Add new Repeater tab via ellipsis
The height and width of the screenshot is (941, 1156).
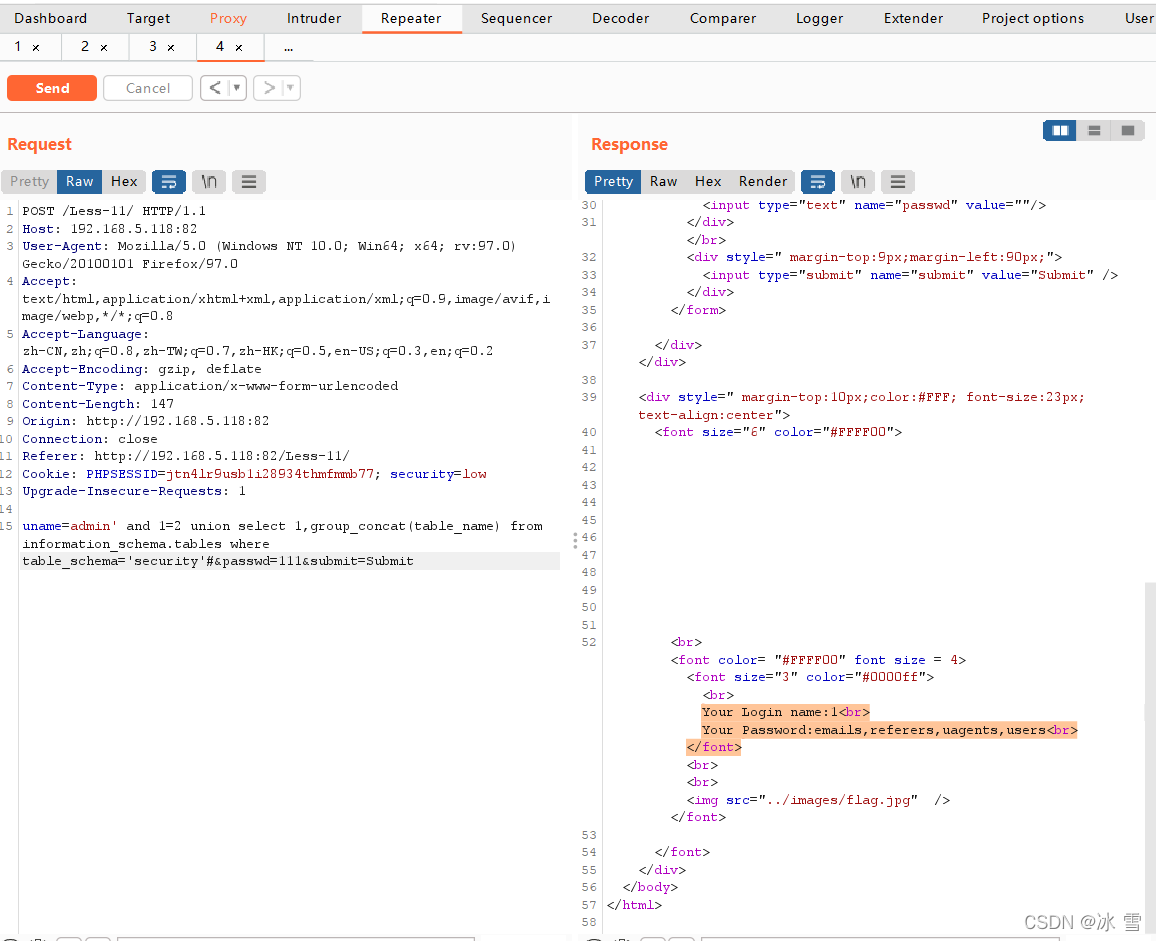(288, 48)
